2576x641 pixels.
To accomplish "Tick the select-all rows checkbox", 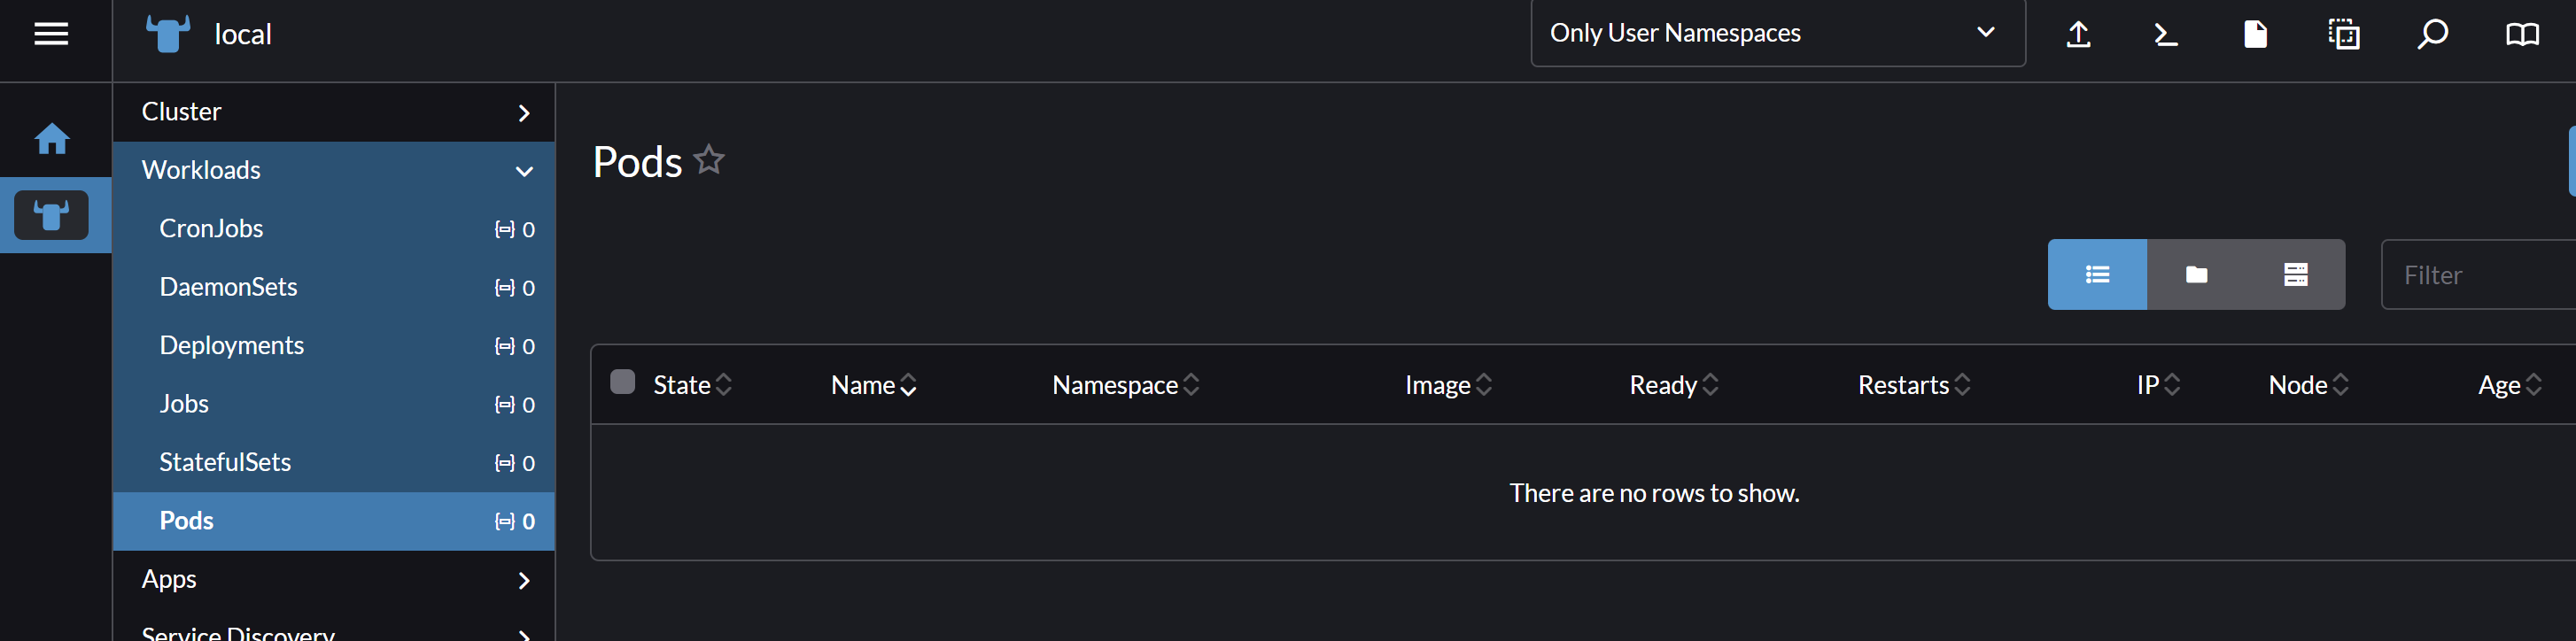I will pyautogui.click(x=622, y=382).
